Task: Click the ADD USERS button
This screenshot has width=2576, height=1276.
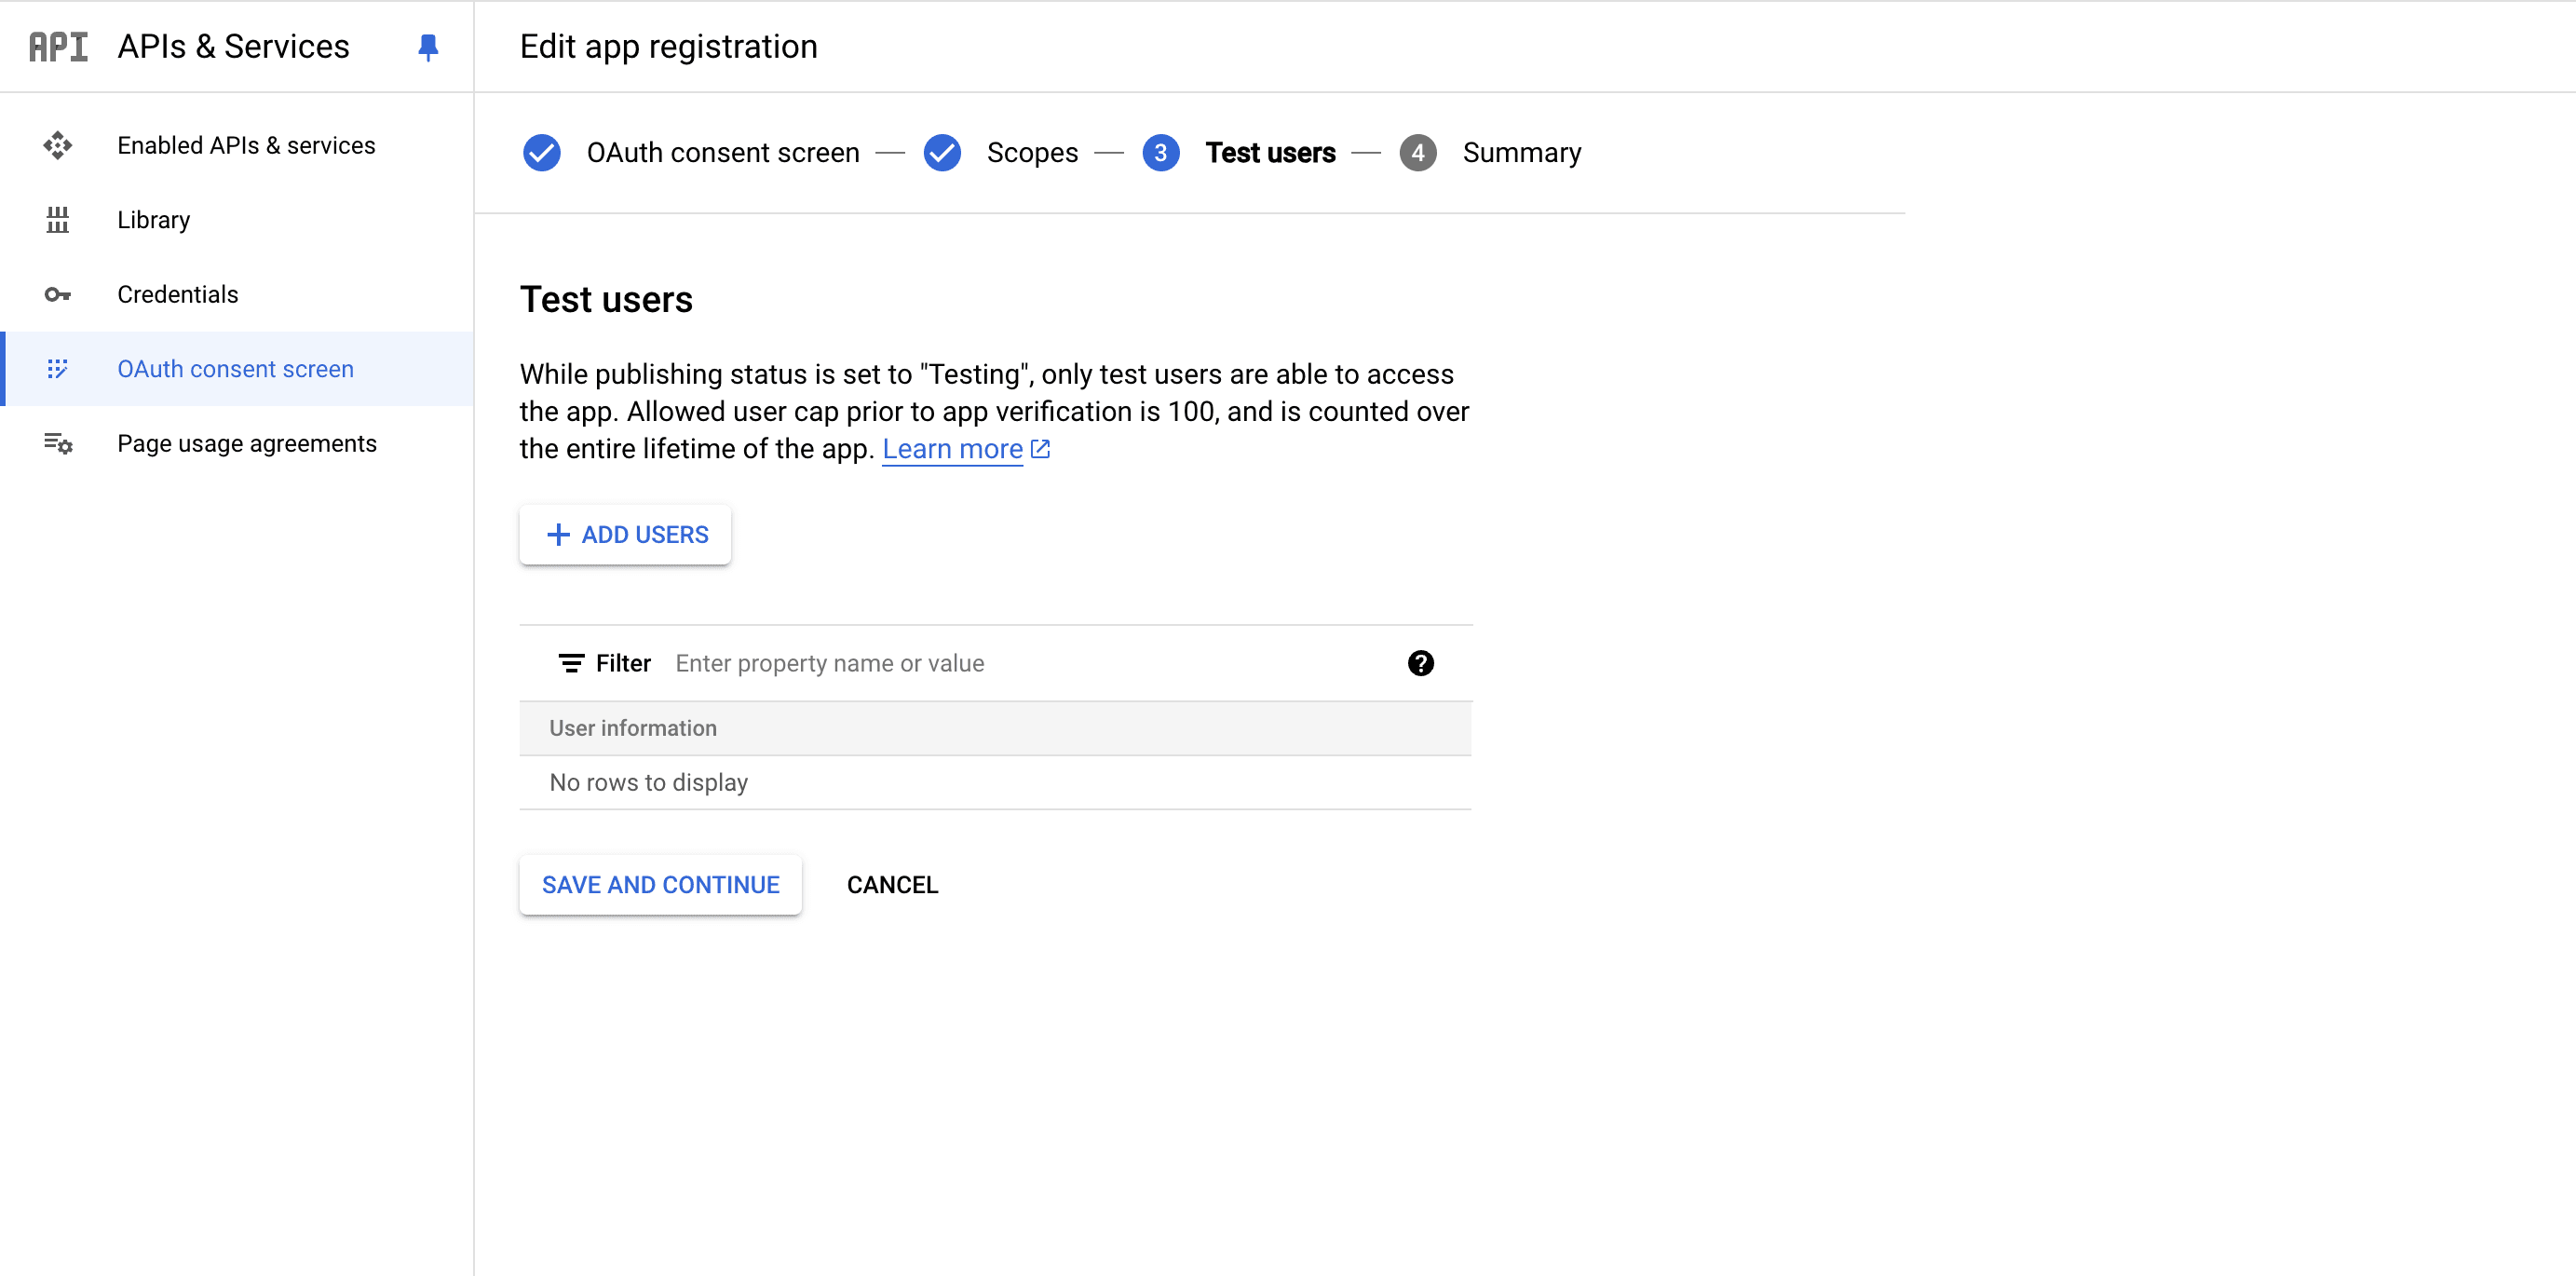Action: coord(625,535)
